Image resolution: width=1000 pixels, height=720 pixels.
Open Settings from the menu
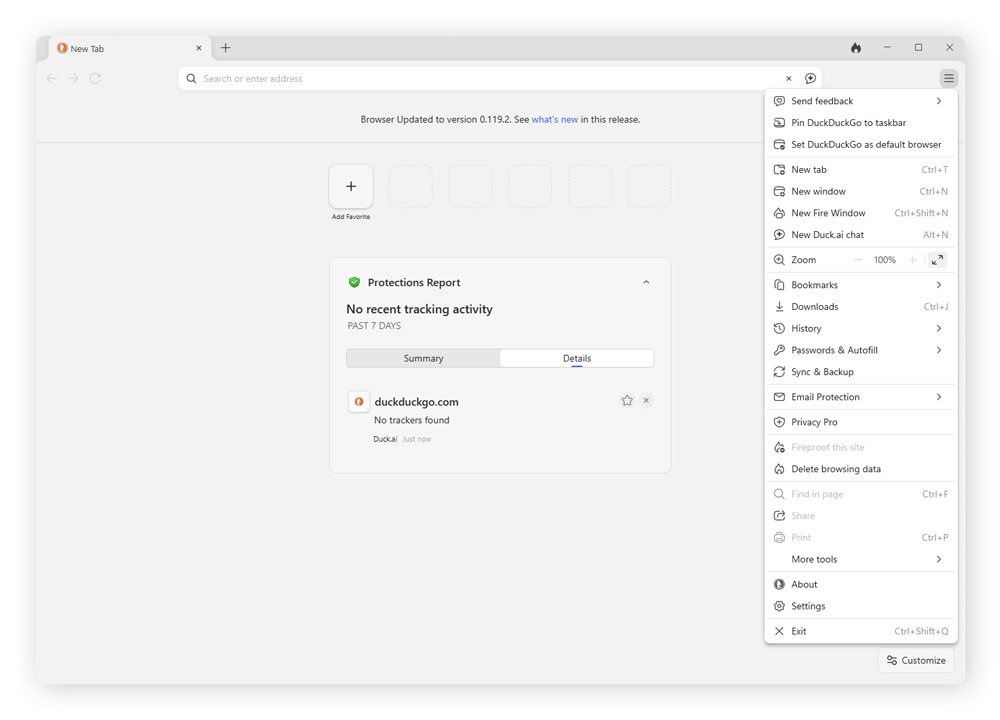pyautogui.click(x=861, y=606)
